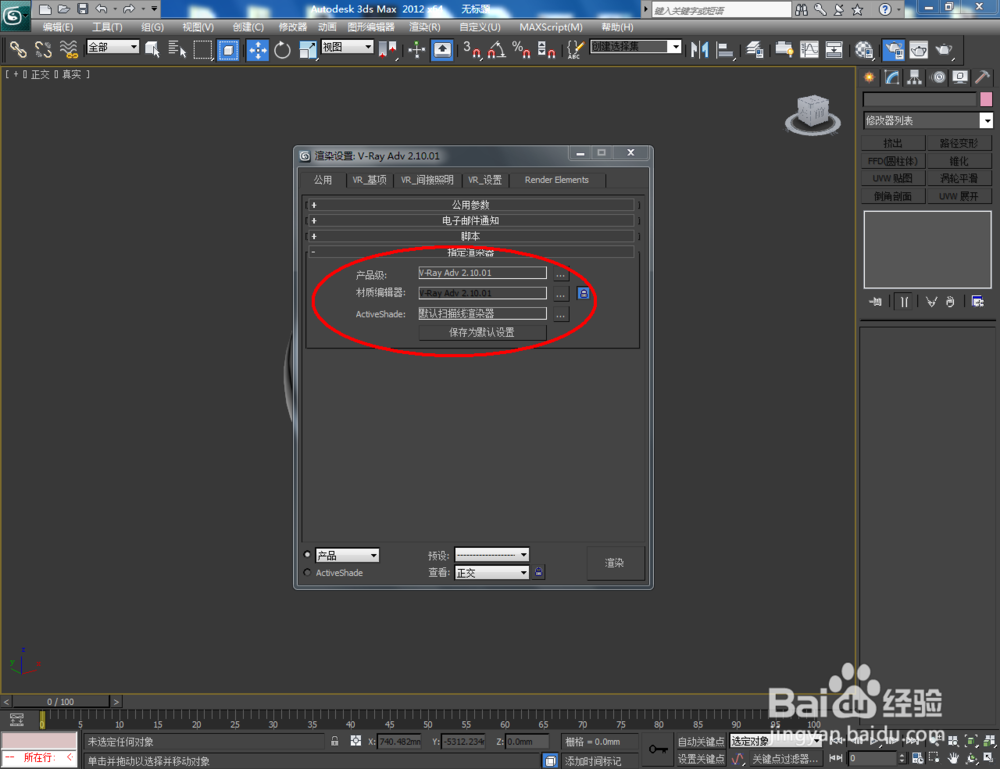Switch to the VR_间接照明 tab
The image size is (1000, 769).
(x=427, y=180)
